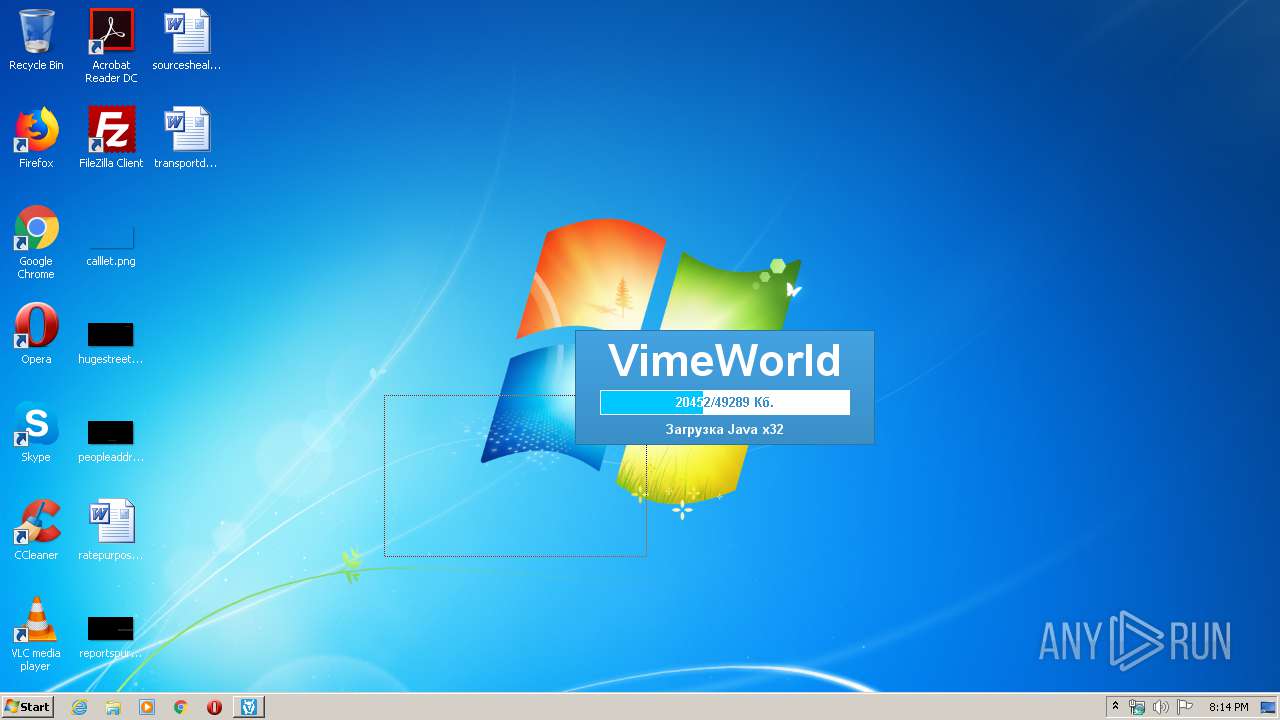Open the ratepurpos Word document
1280x720 pixels.
(111, 530)
